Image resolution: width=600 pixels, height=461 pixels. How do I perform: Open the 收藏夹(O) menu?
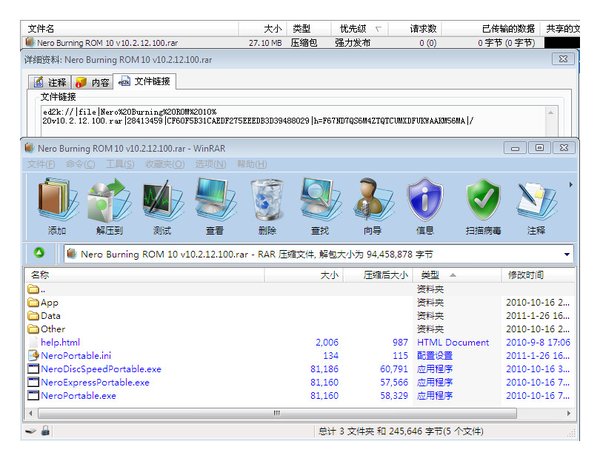165,164
